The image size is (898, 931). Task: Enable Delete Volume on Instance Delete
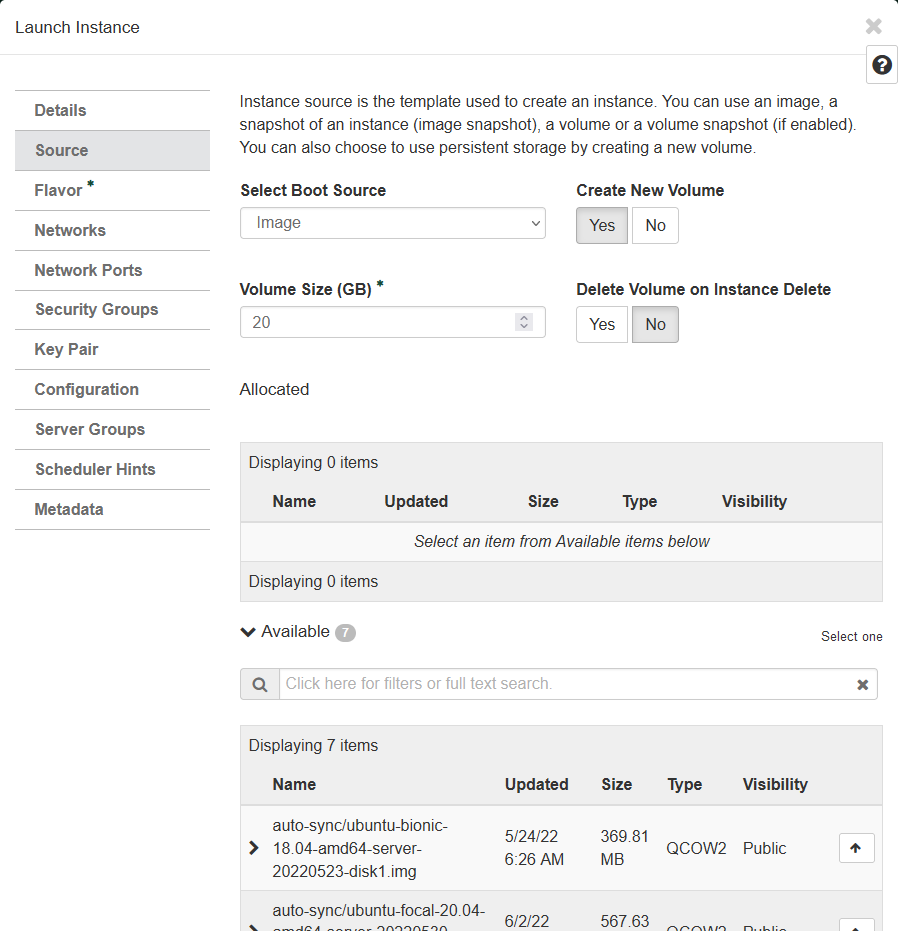click(602, 324)
